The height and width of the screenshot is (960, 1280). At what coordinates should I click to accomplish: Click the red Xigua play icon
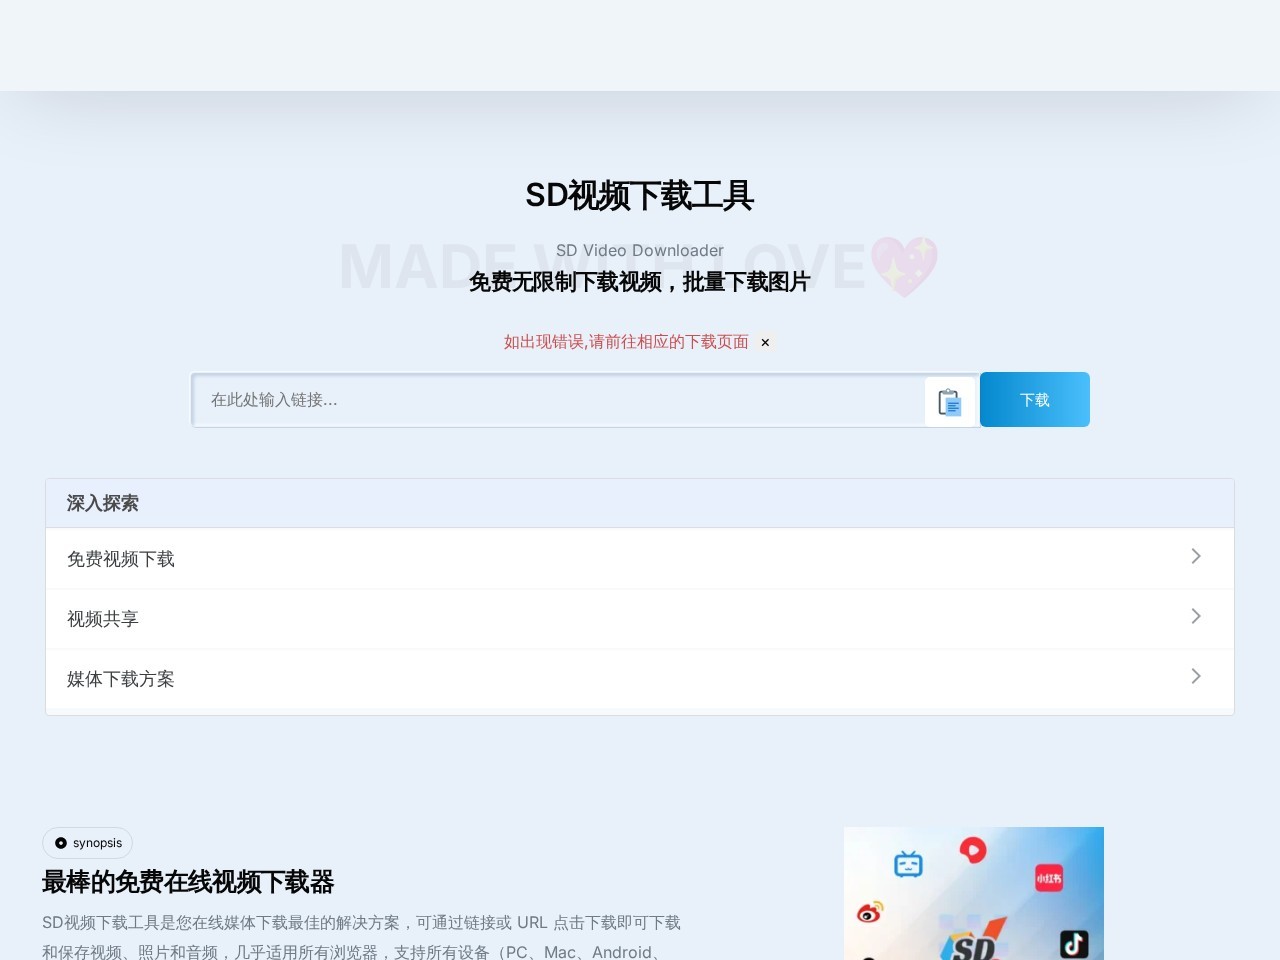[973, 850]
